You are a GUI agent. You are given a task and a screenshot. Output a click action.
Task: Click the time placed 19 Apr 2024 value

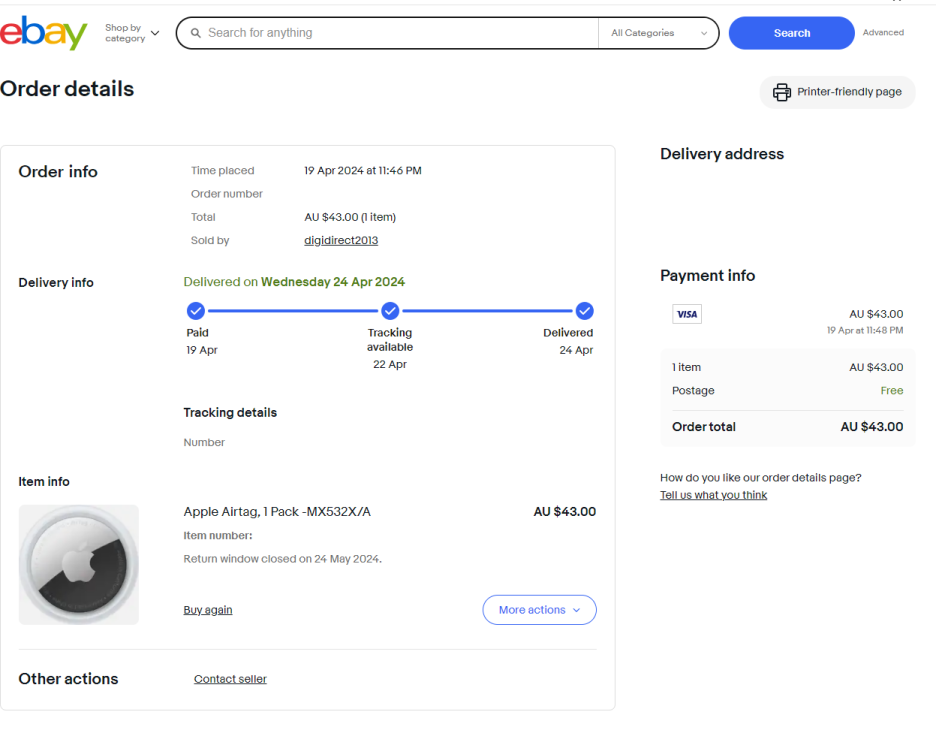[363, 171]
